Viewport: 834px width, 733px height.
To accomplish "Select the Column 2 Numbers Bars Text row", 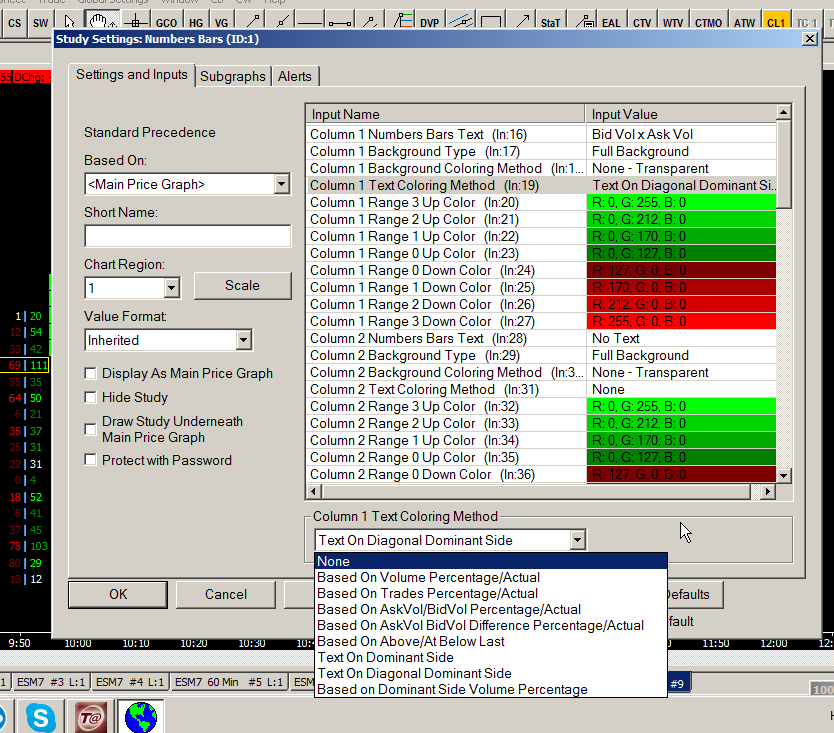I will point(541,338).
